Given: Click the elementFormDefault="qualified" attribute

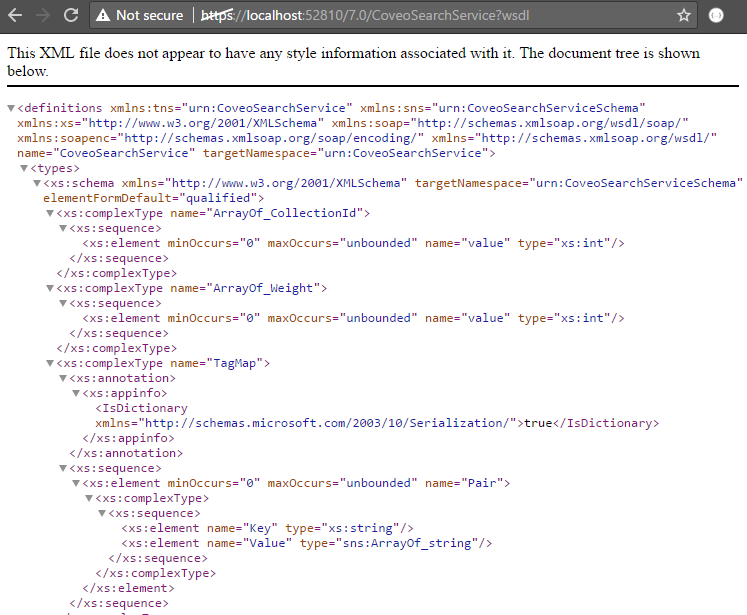Looking at the screenshot, I should pyautogui.click(x=150, y=198).
